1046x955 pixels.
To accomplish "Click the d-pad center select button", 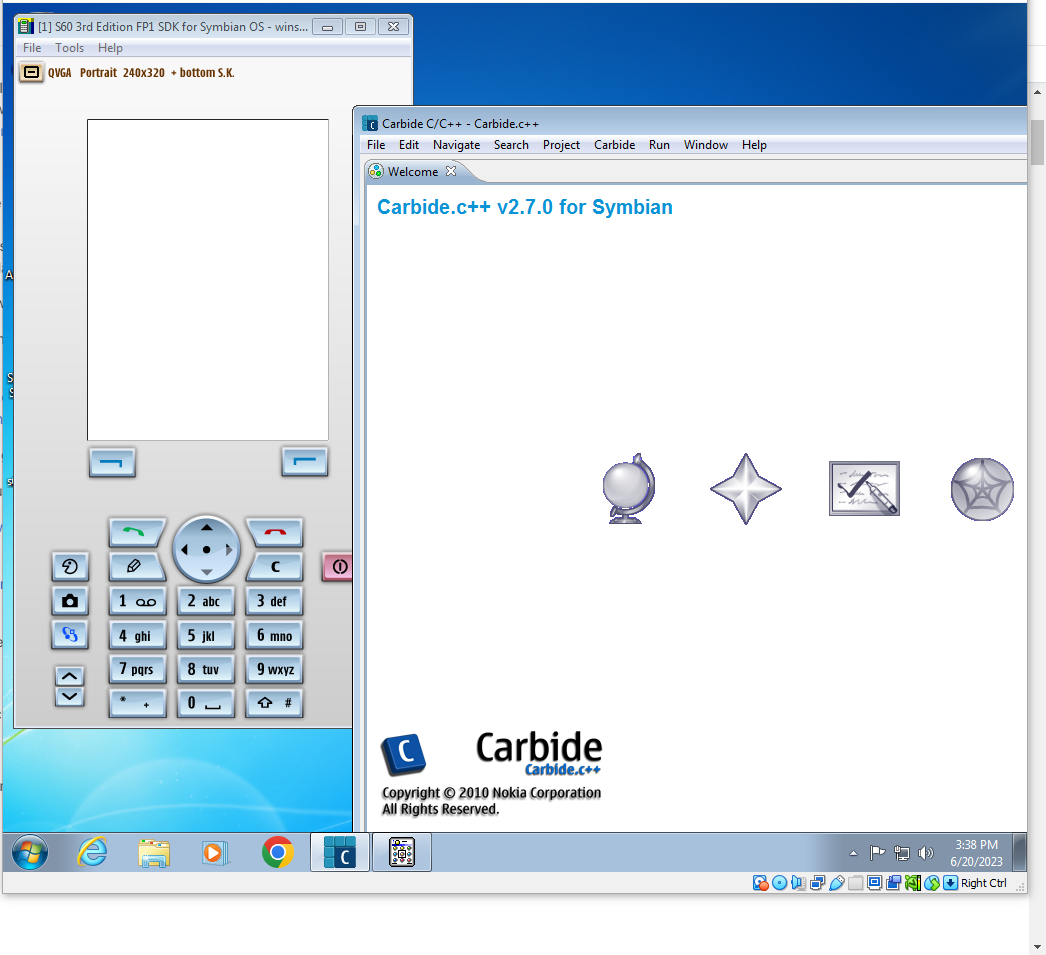I will tap(207, 550).
